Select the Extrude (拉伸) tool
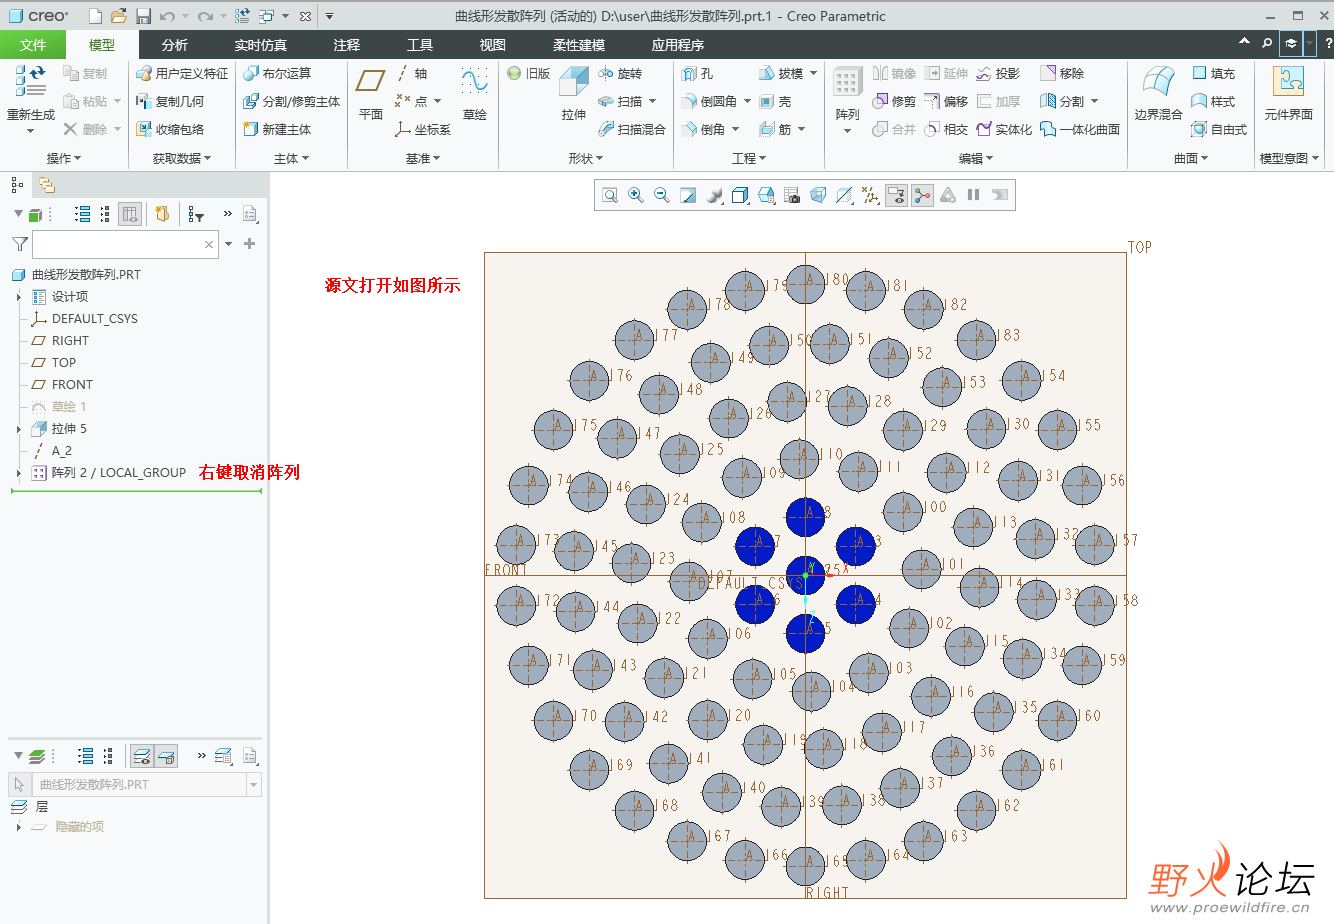Screen dimensions: 1334x924 pyautogui.click(x=574, y=94)
